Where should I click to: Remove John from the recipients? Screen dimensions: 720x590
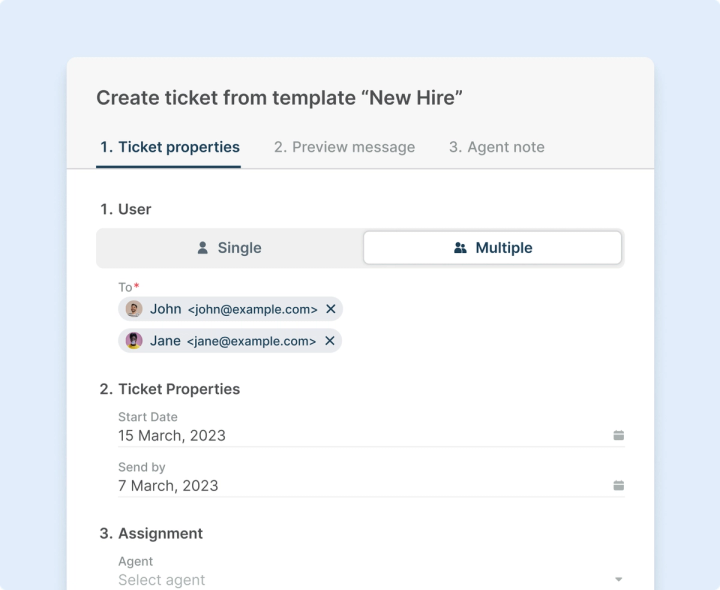tap(331, 309)
